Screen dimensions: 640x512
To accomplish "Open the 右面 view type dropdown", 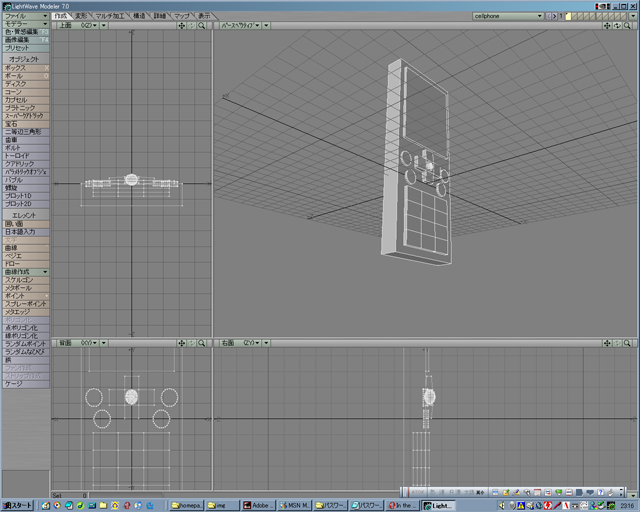I will (240, 343).
